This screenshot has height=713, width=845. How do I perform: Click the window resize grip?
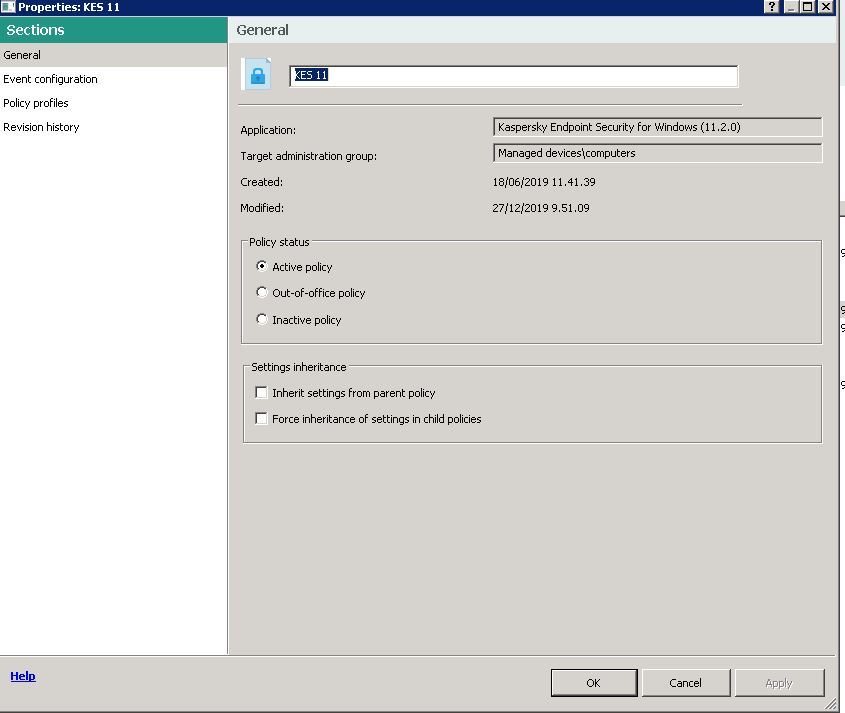click(830, 704)
